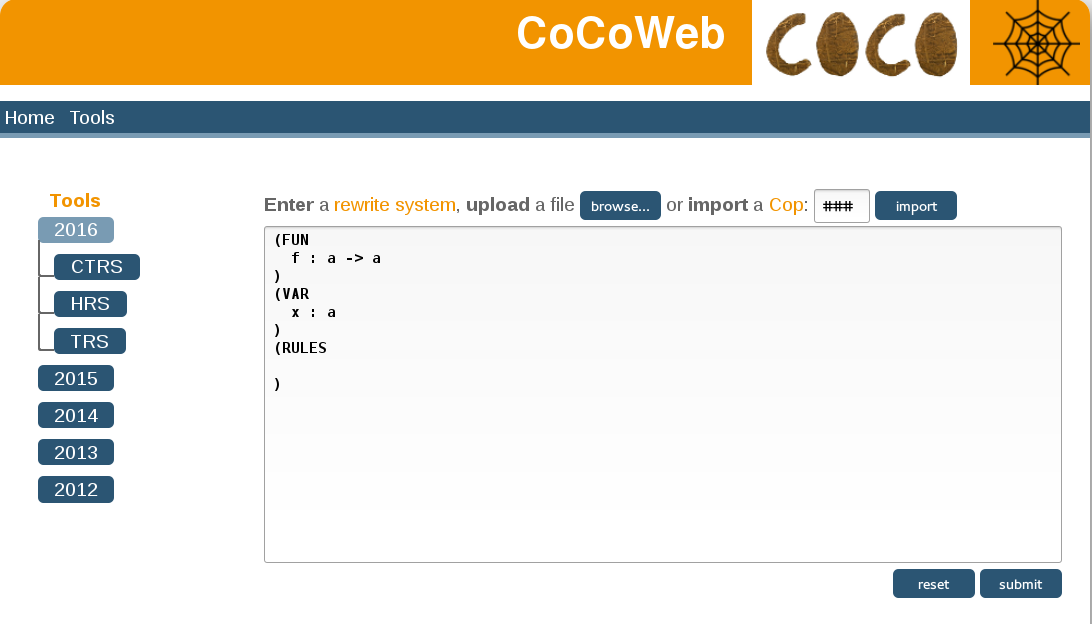Expand the 2012 tools group

pyautogui.click(x=76, y=490)
